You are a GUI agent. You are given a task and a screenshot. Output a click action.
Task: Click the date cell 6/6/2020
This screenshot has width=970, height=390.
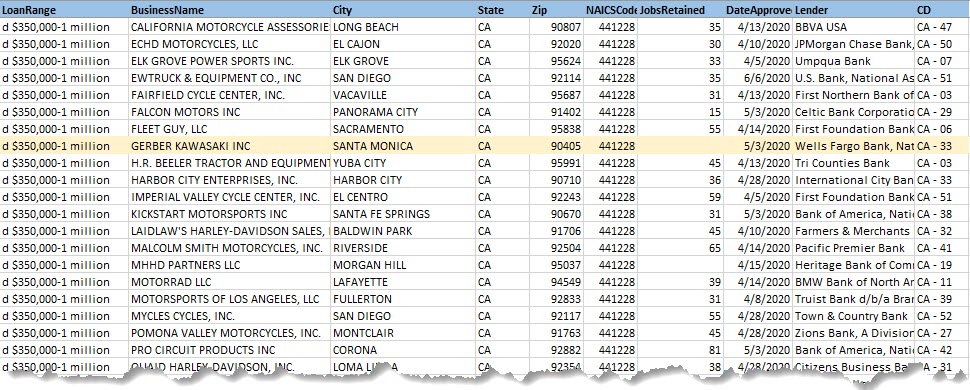pyautogui.click(x=758, y=78)
